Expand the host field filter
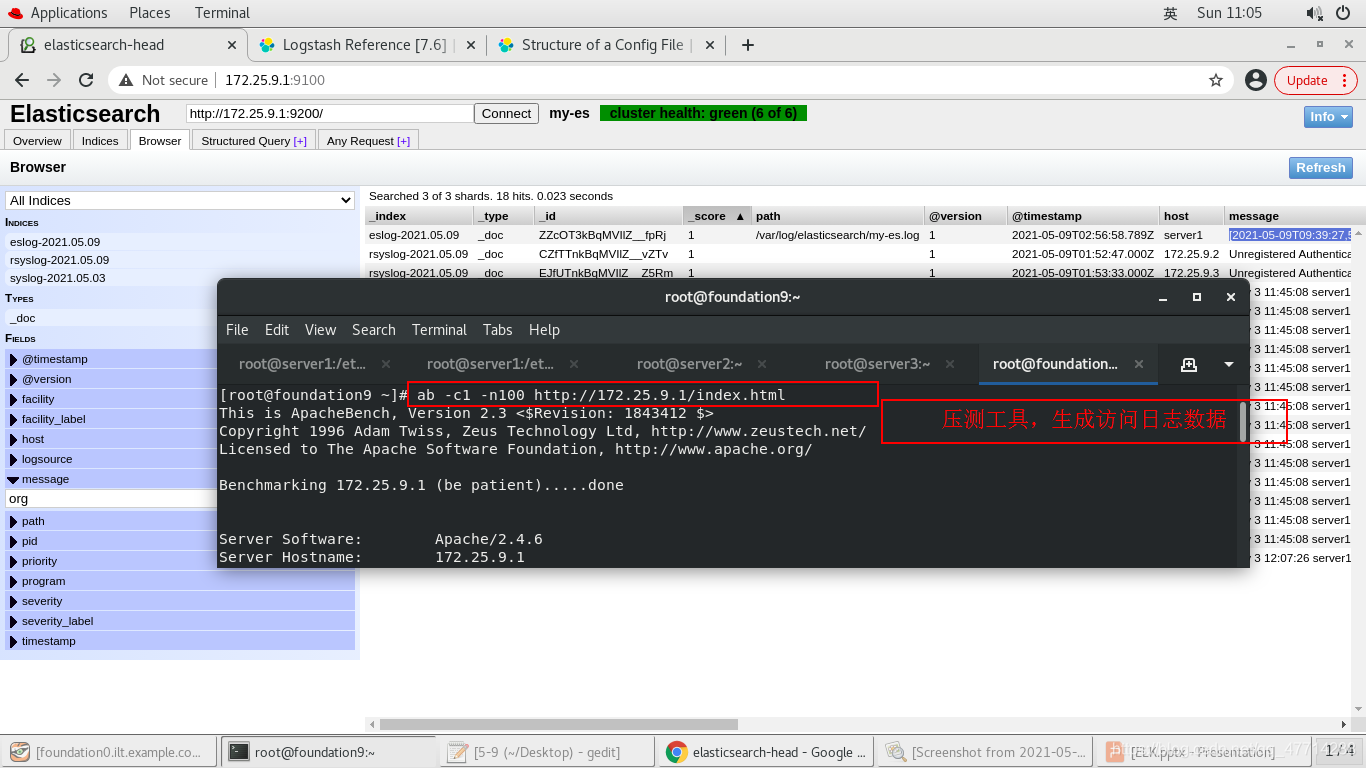 point(180,439)
